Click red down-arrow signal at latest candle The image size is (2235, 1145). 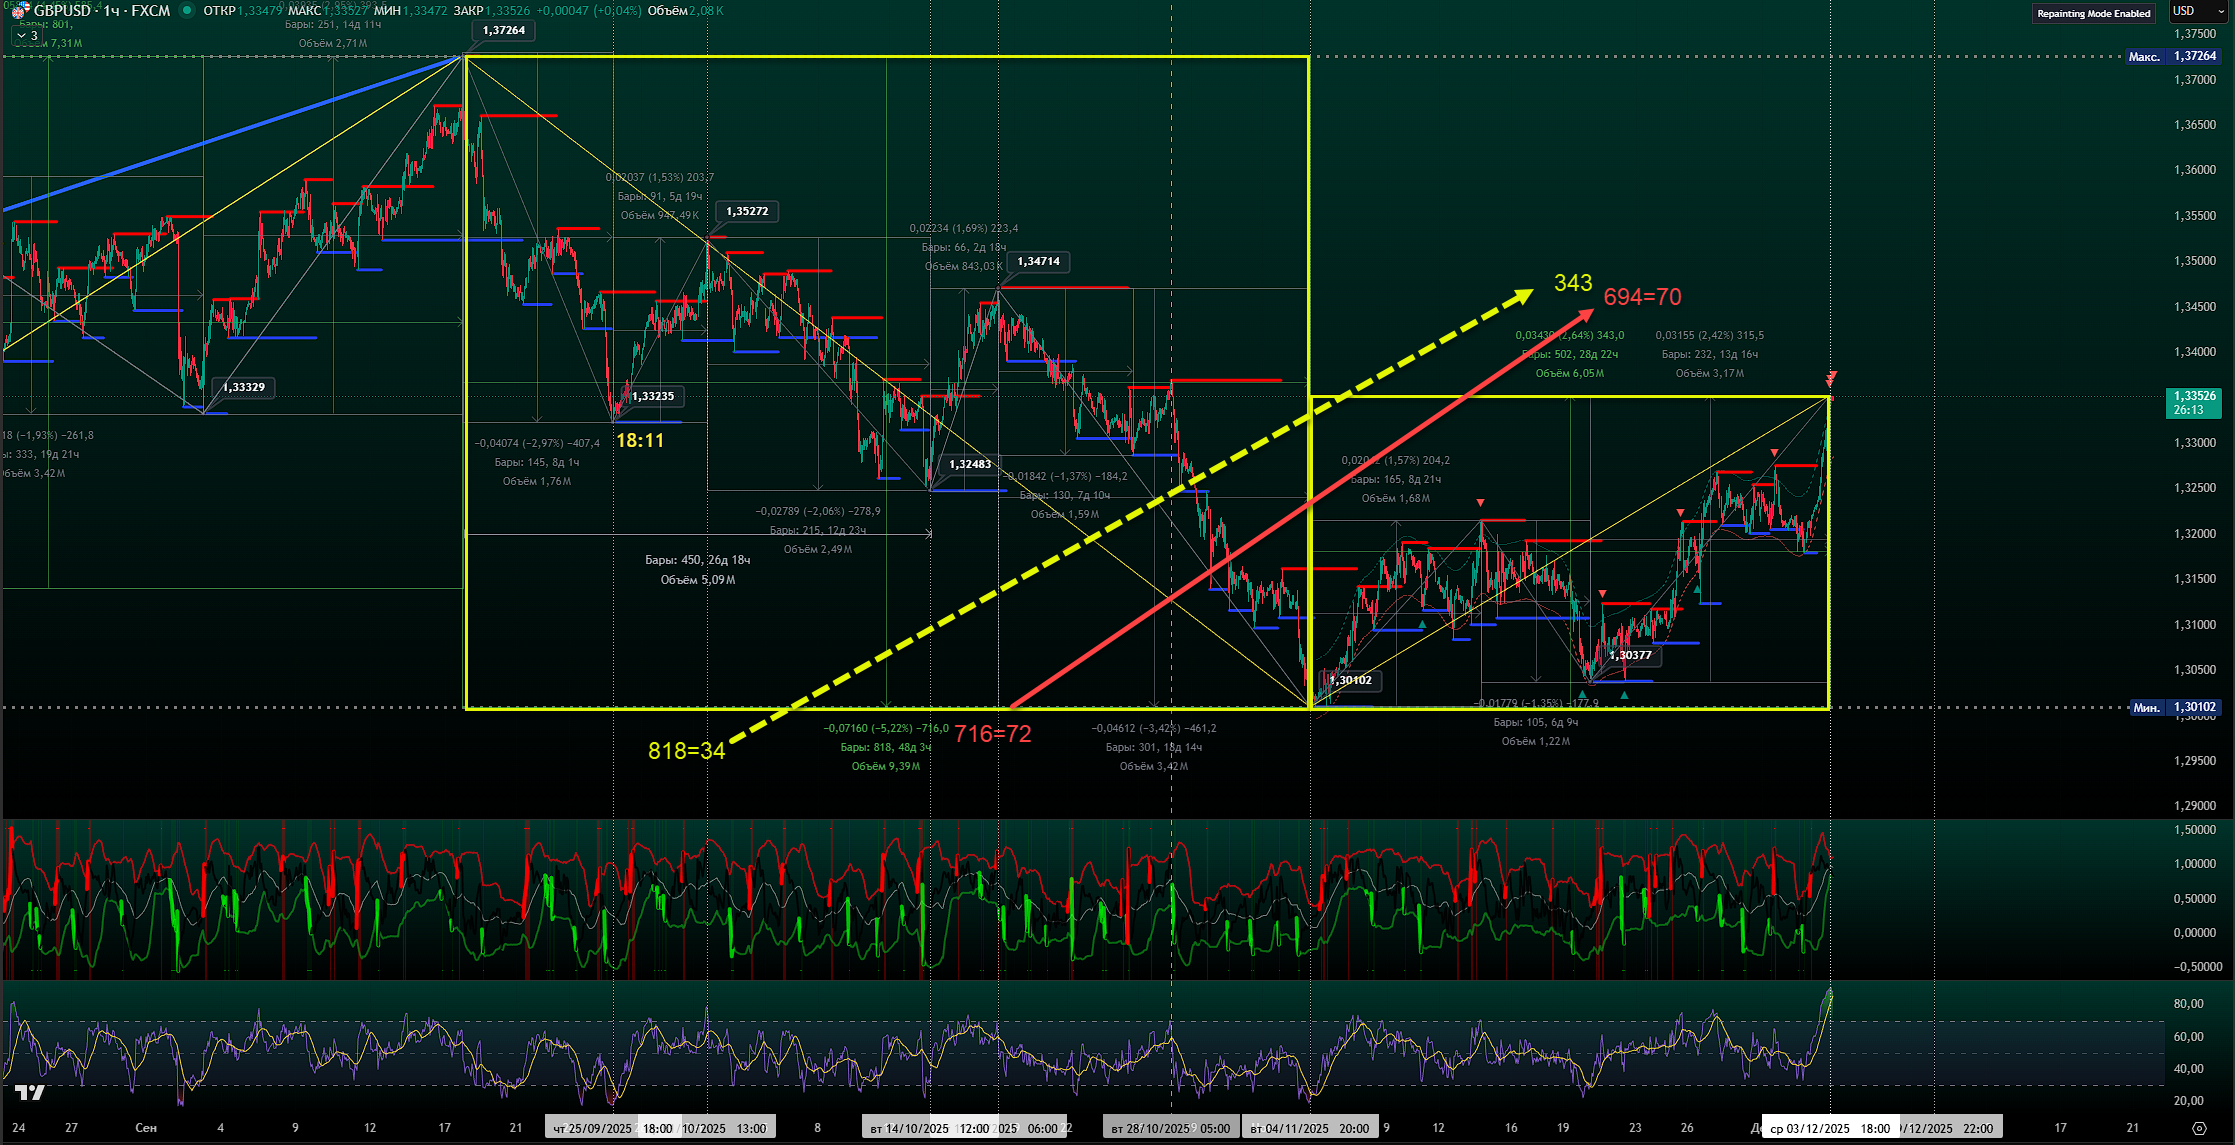tap(1831, 379)
